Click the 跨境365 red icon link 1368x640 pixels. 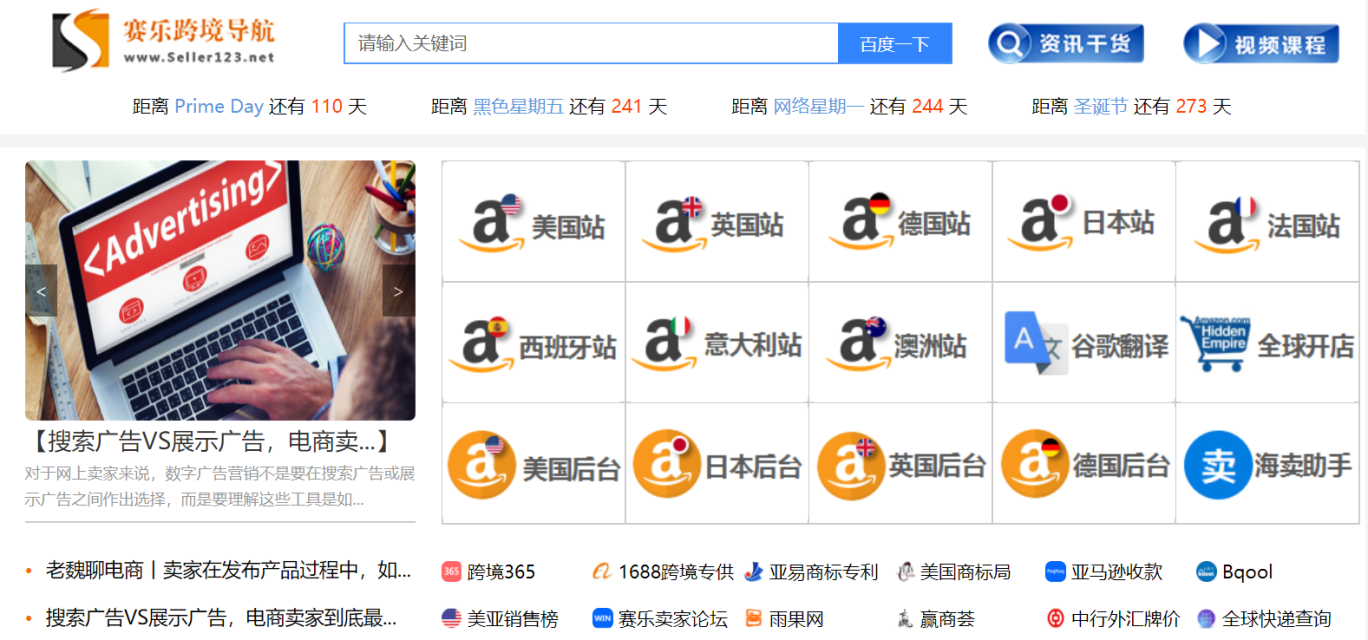pyautogui.click(x=451, y=572)
